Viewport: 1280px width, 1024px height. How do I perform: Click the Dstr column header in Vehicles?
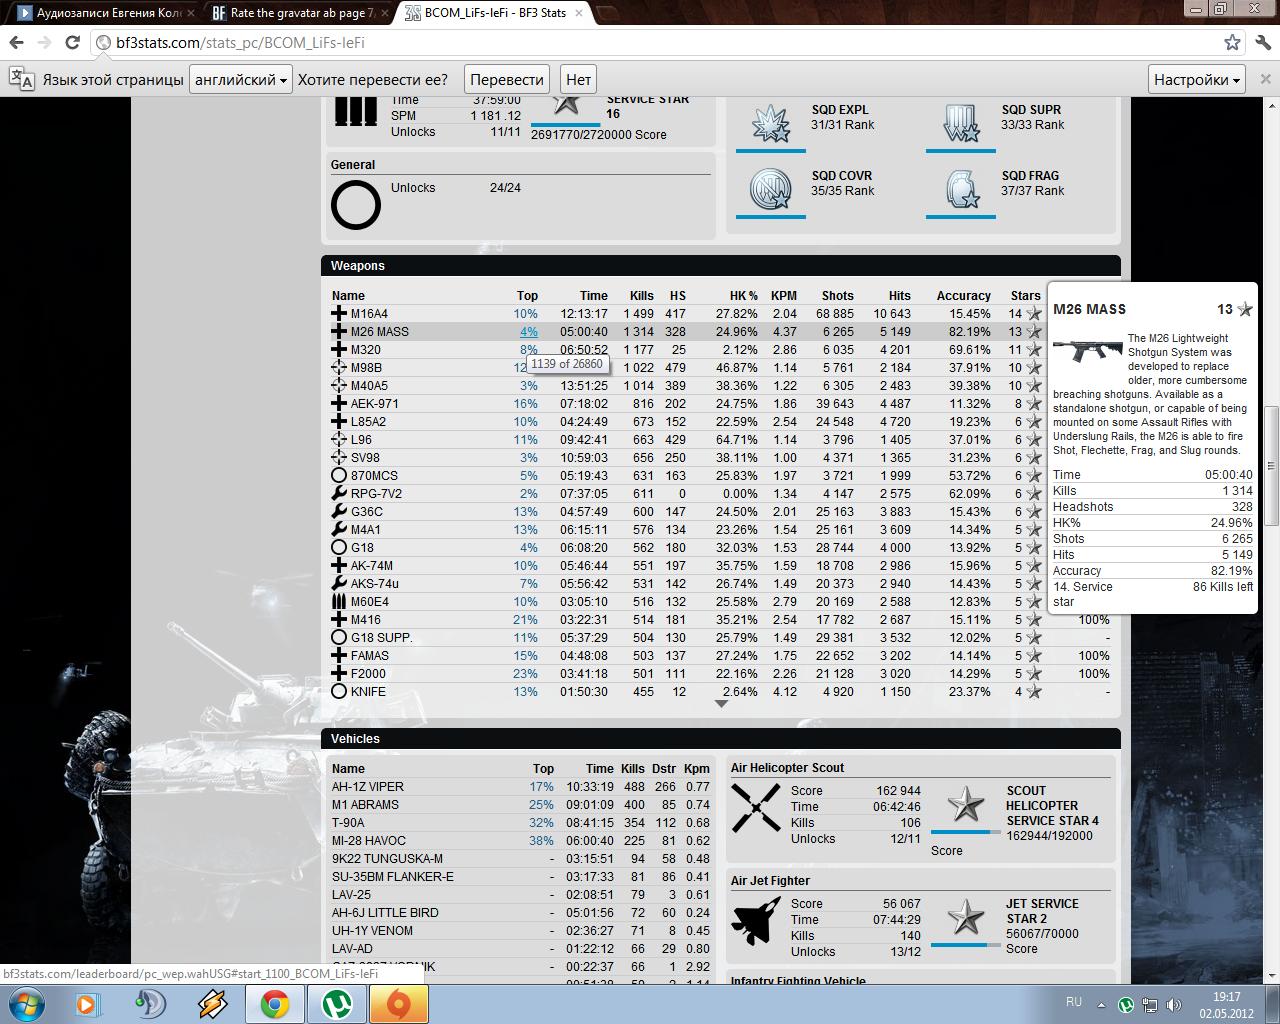[664, 769]
